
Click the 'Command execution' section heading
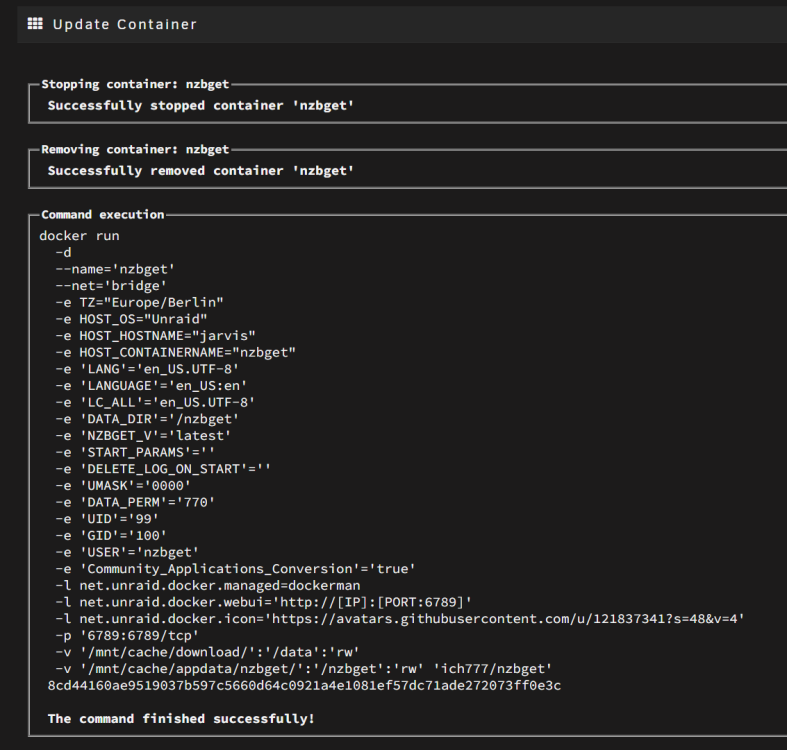click(x=103, y=215)
